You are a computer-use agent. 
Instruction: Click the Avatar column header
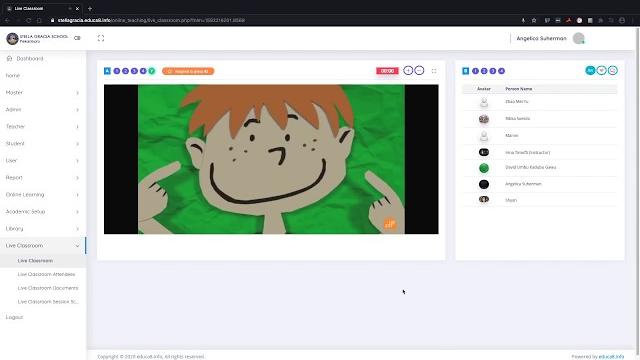(x=484, y=89)
